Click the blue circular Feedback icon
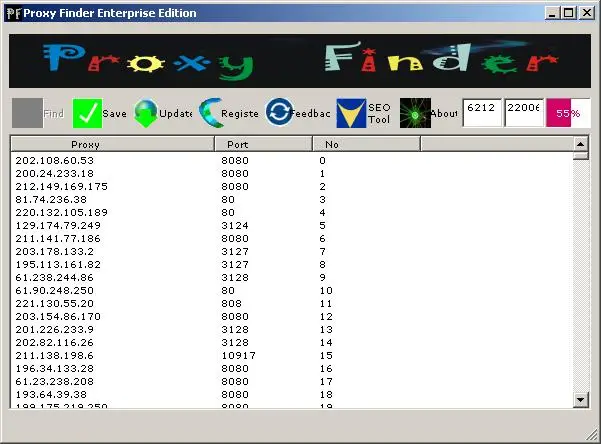 pyautogui.click(x=279, y=112)
